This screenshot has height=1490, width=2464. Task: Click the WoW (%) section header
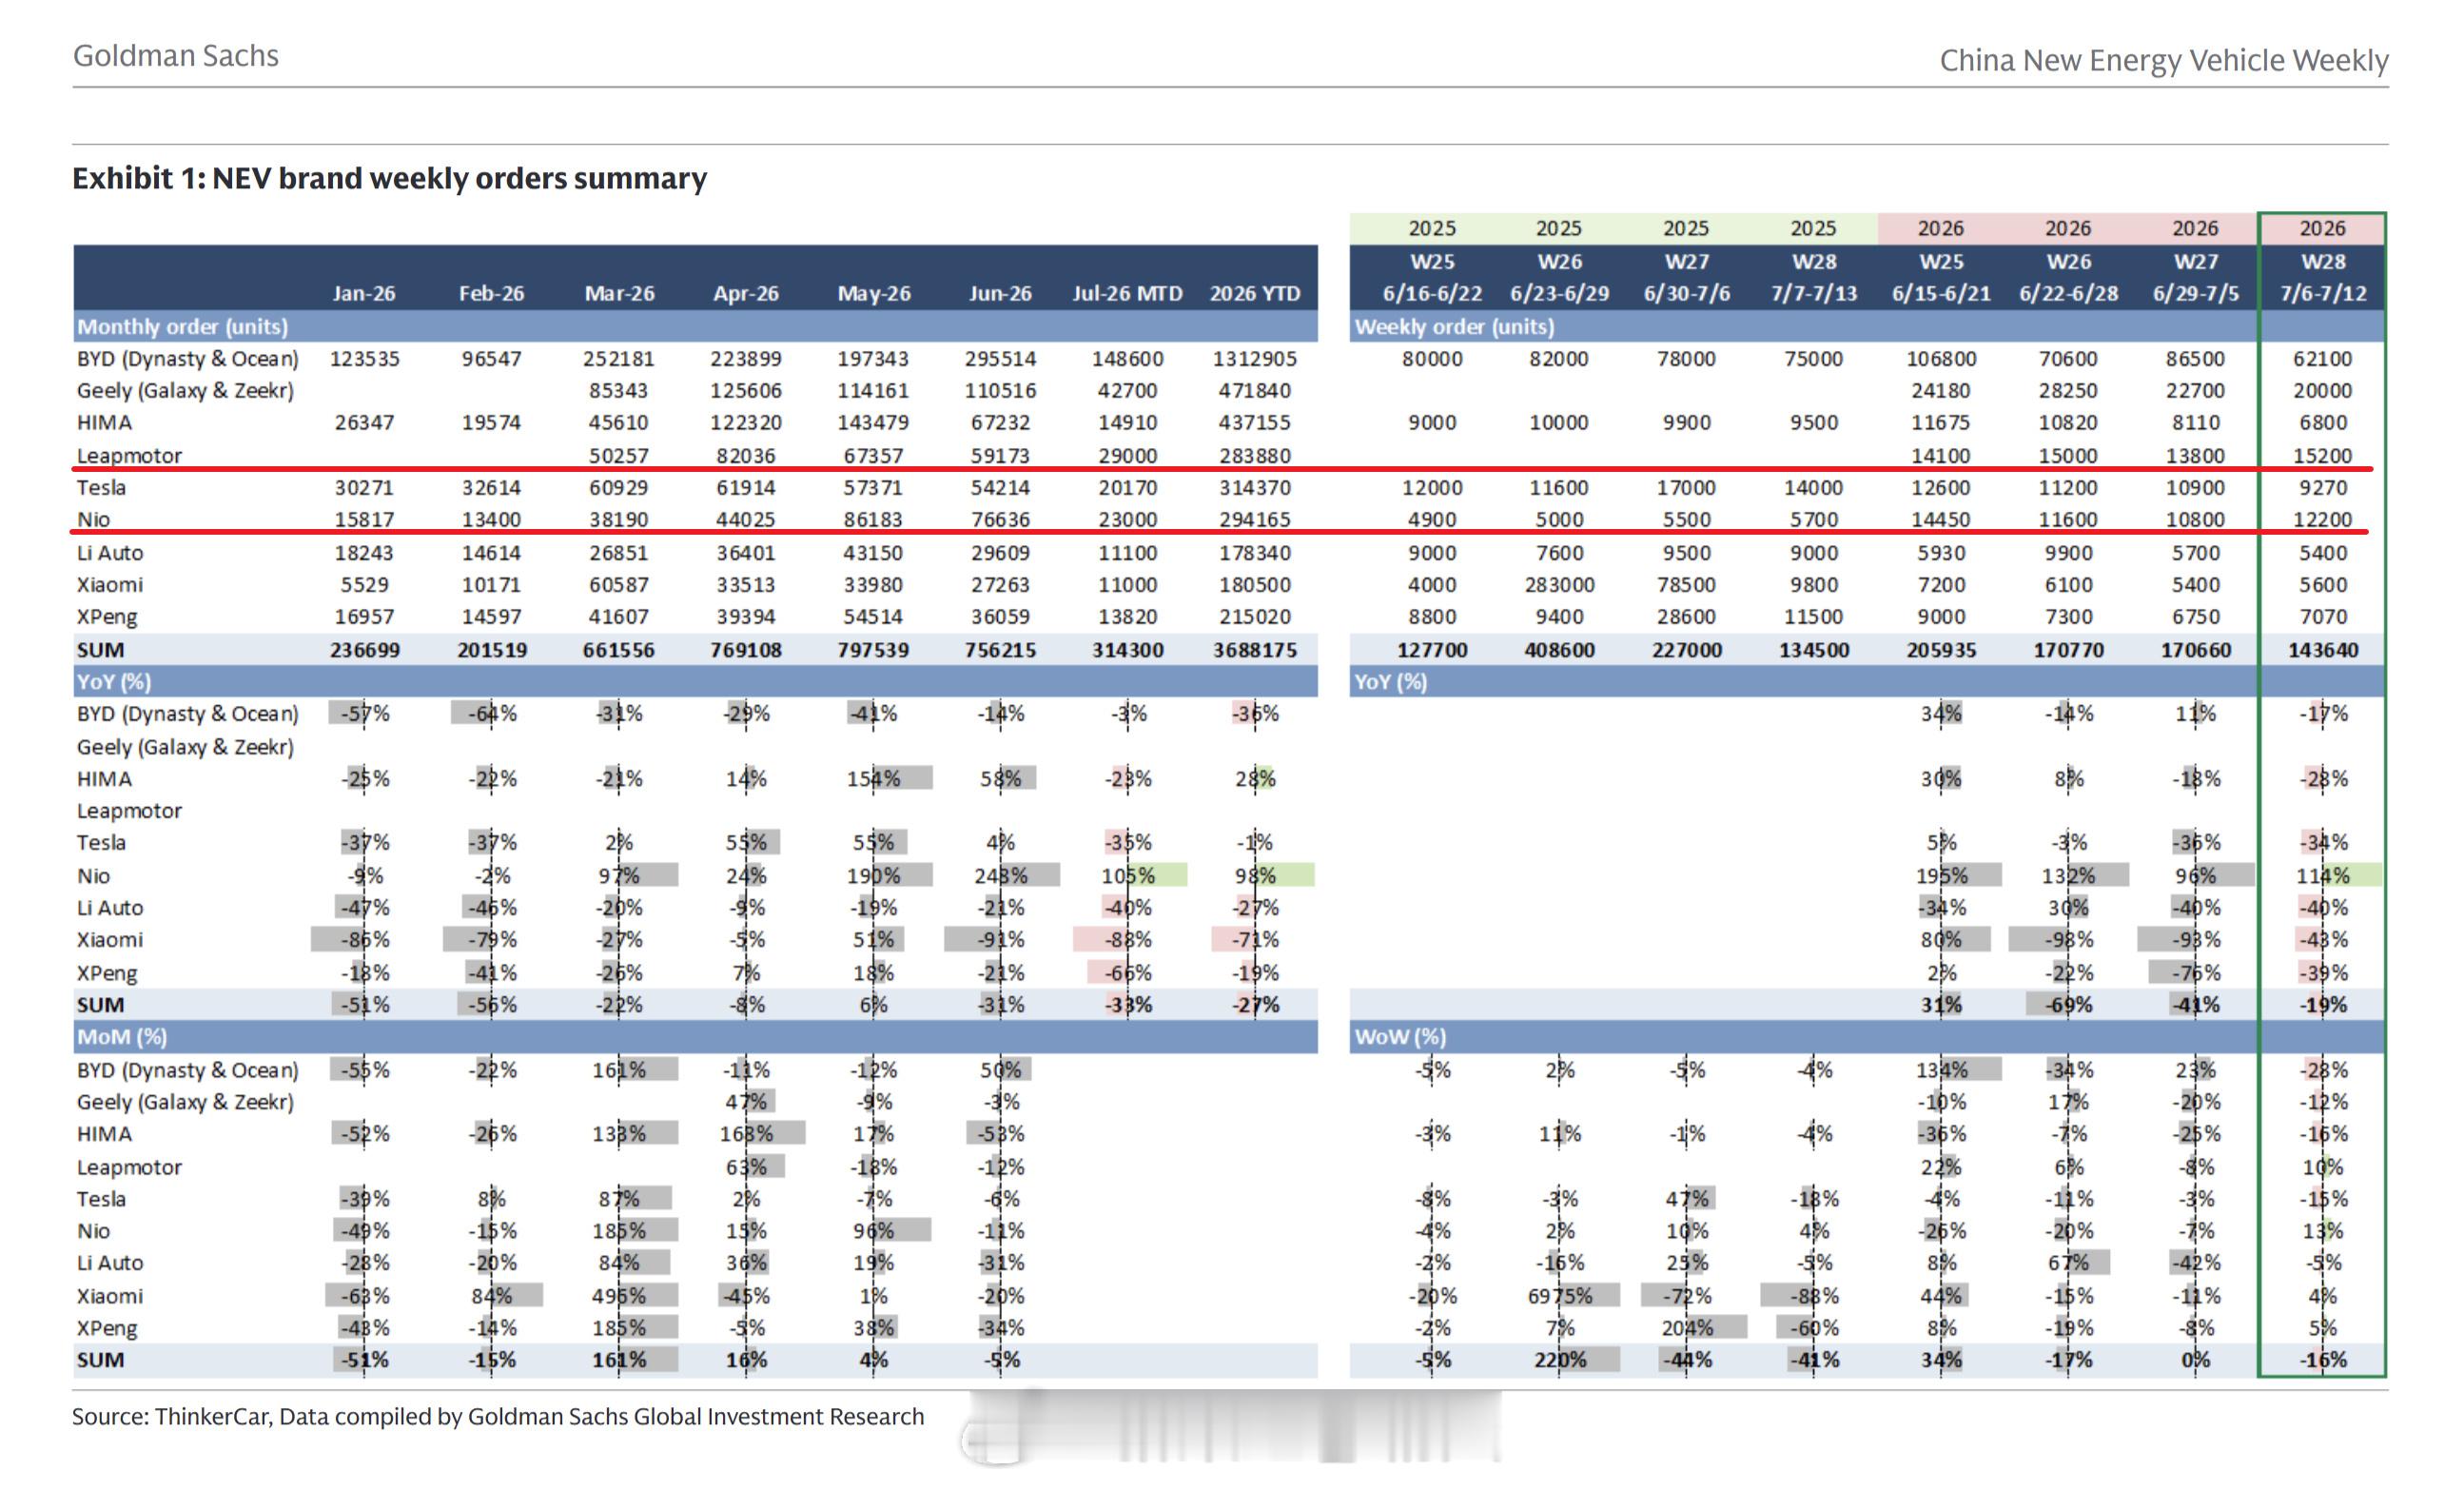[1399, 1036]
